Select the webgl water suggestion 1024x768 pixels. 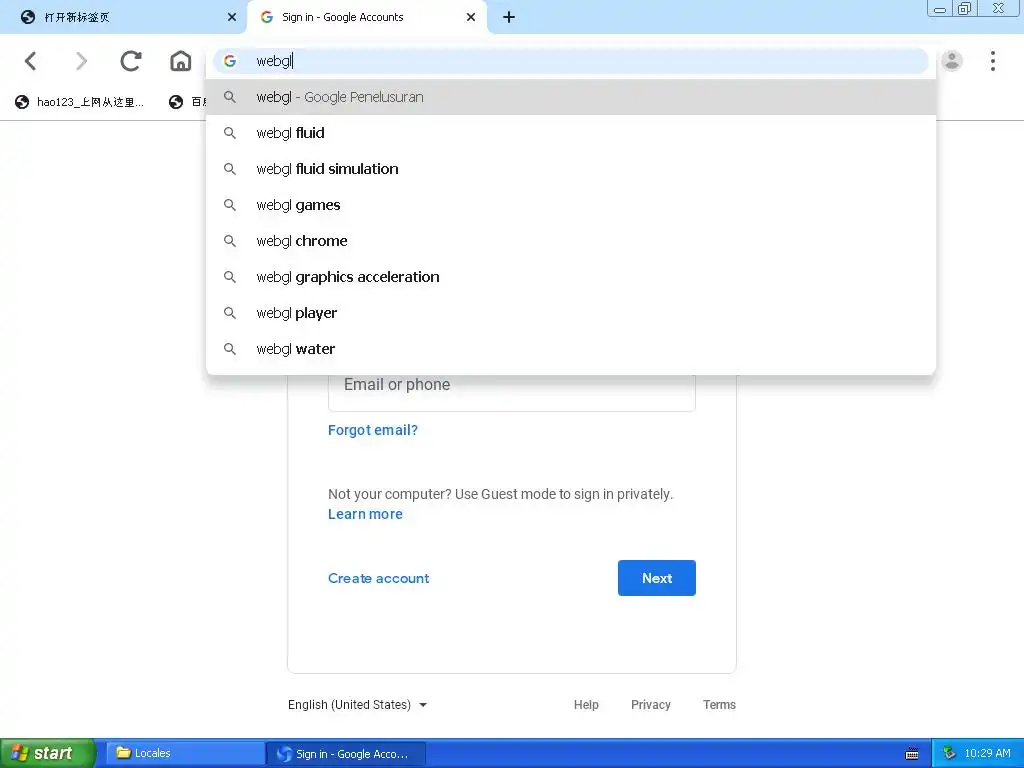point(571,349)
